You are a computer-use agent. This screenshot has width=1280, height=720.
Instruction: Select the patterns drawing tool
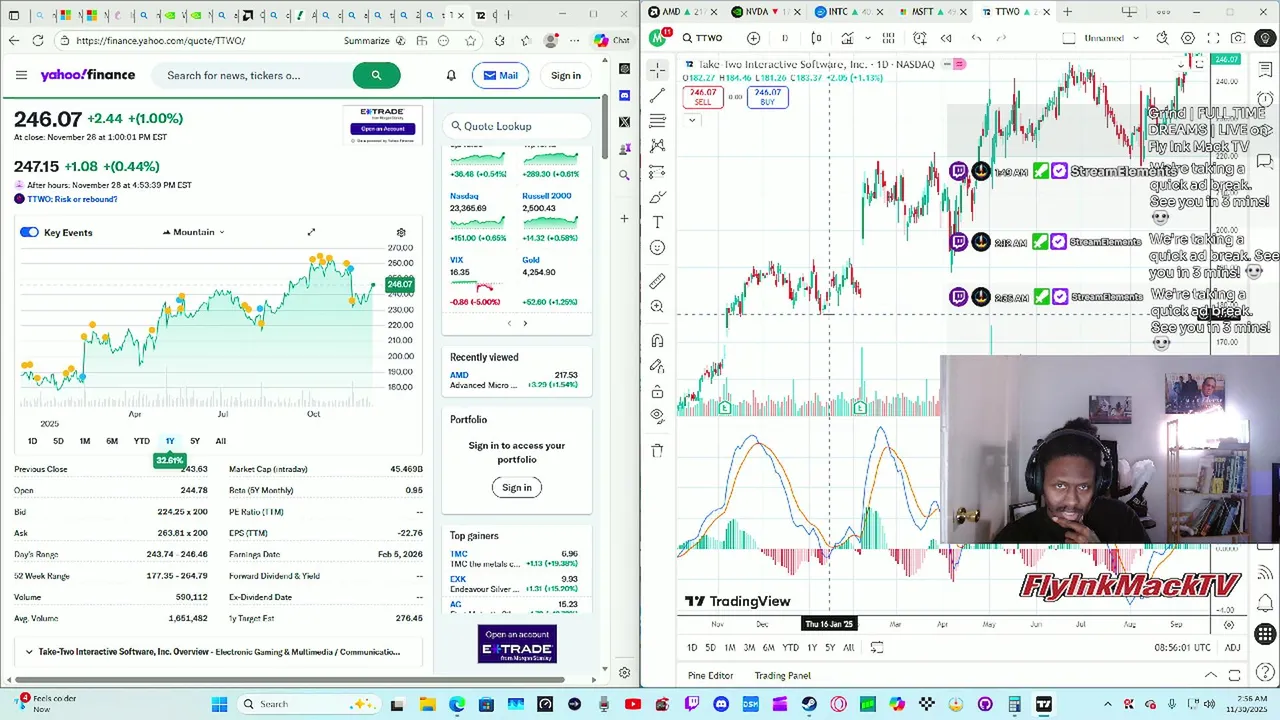(657, 146)
